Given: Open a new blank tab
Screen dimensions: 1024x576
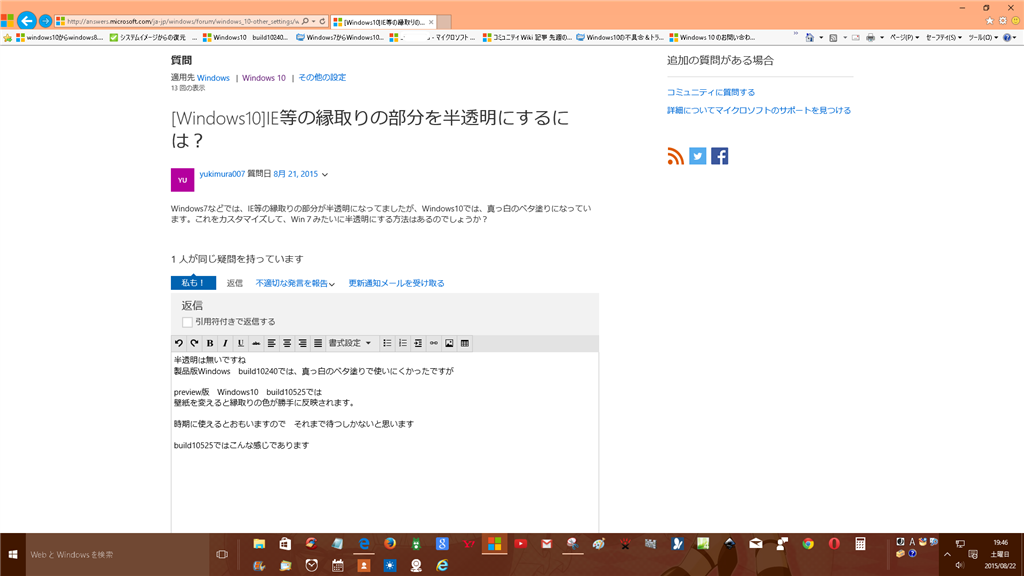Looking at the screenshot, I should (x=444, y=22).
